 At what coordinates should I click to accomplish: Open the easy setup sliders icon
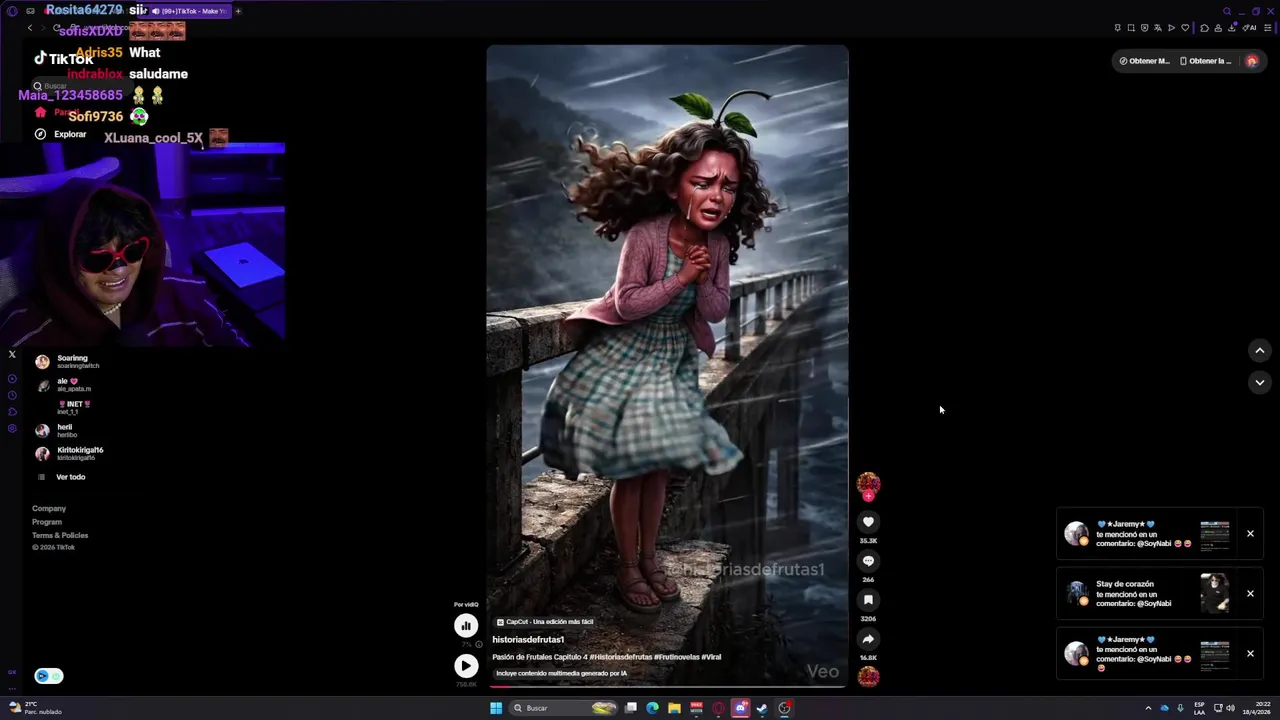pyautogui.click(x=1267, y=28)
